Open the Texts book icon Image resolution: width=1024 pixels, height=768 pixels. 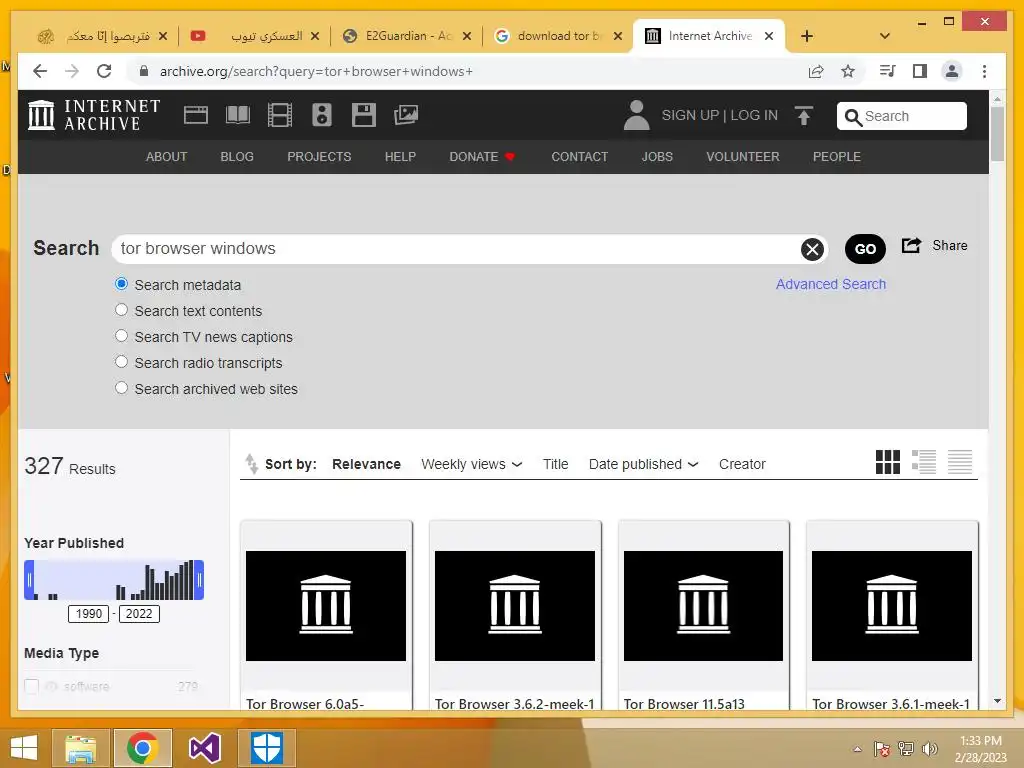click(238, 115)
